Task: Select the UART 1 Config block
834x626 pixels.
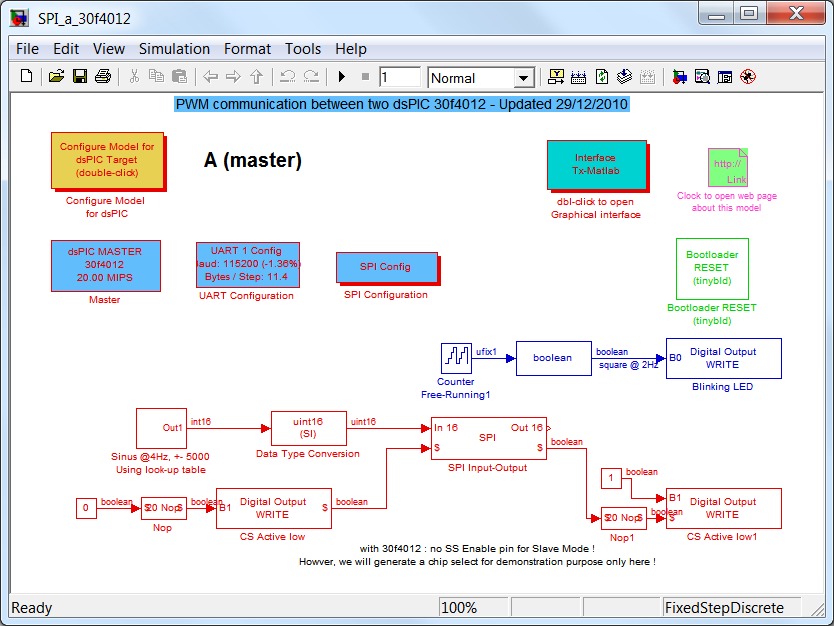Action: pos(248,265)
